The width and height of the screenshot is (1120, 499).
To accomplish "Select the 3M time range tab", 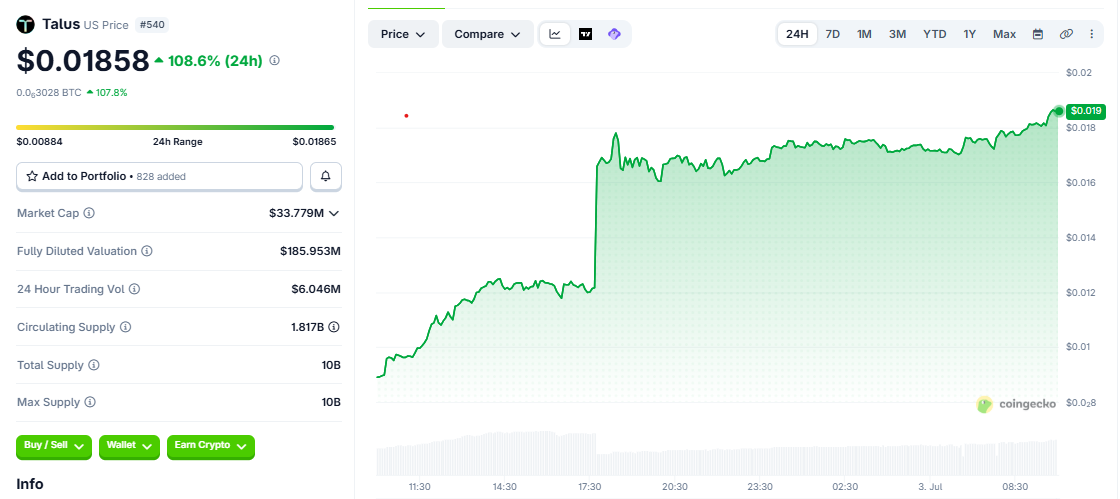I will 897,34.
